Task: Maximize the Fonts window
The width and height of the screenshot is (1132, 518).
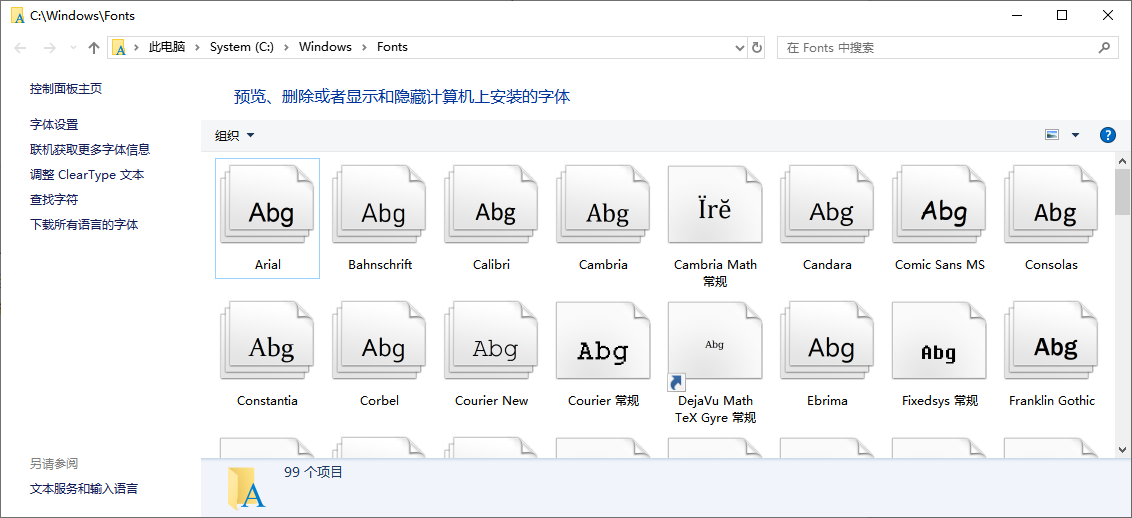Action: pyautogui.click(x=1061, y=15)
